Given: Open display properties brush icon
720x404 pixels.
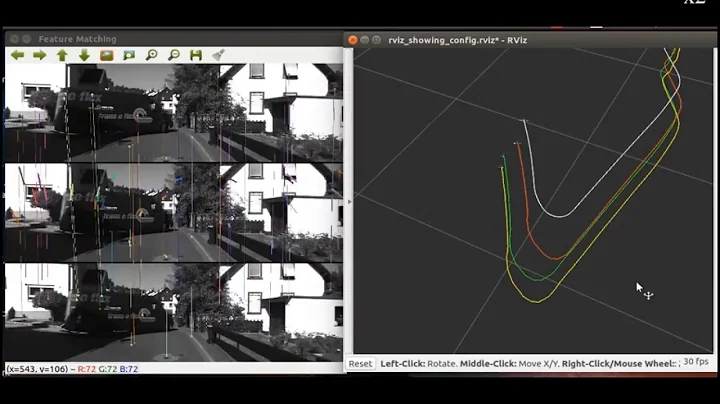Looking at the screenshot, I should (218, 55).
